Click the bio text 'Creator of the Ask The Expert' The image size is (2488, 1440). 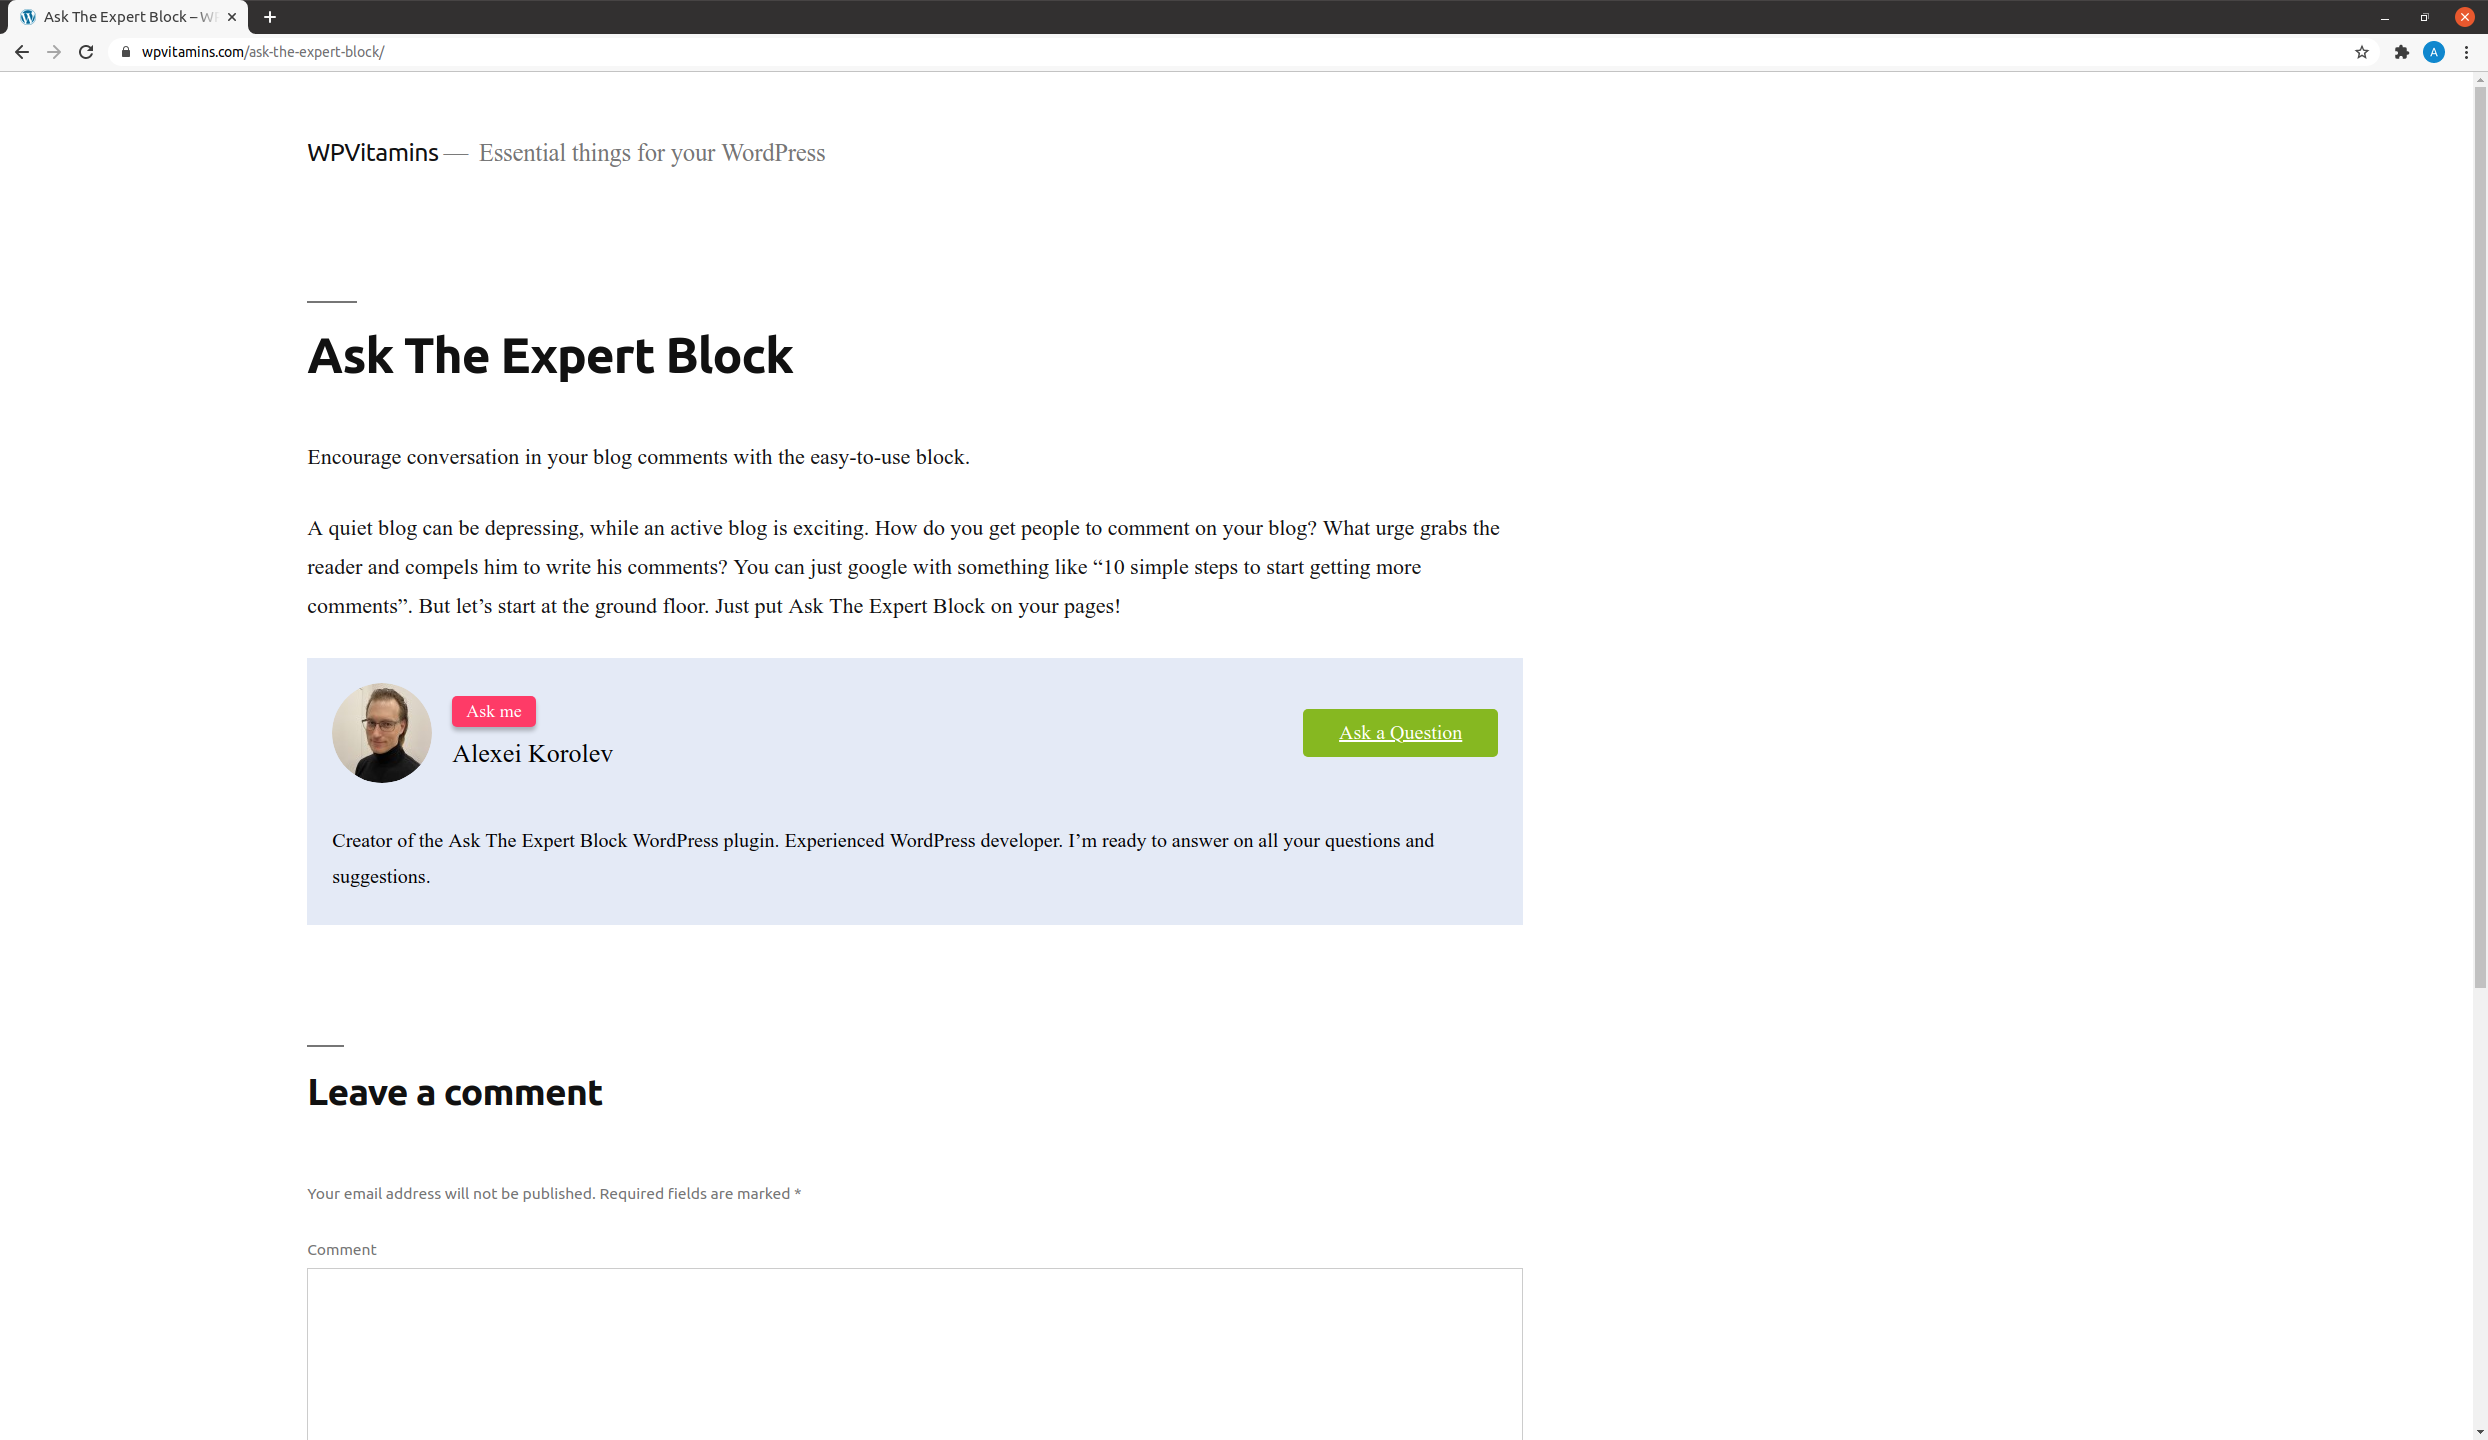point(883,859)
